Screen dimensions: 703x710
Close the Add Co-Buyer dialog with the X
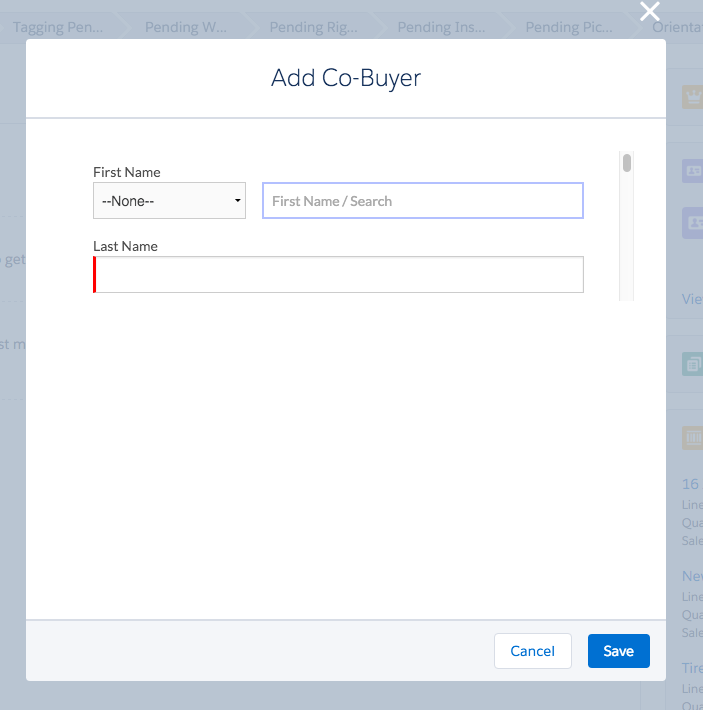coord(650,12)
